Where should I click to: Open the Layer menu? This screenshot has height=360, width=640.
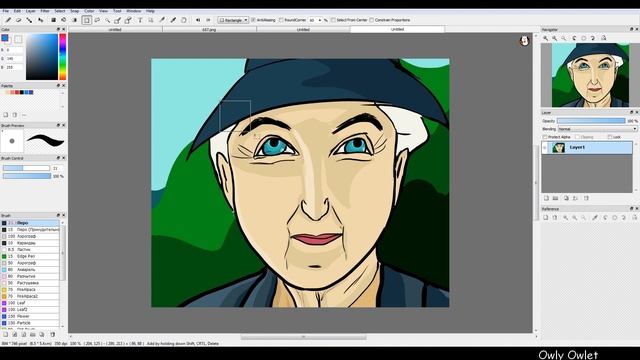pos(31,11)
